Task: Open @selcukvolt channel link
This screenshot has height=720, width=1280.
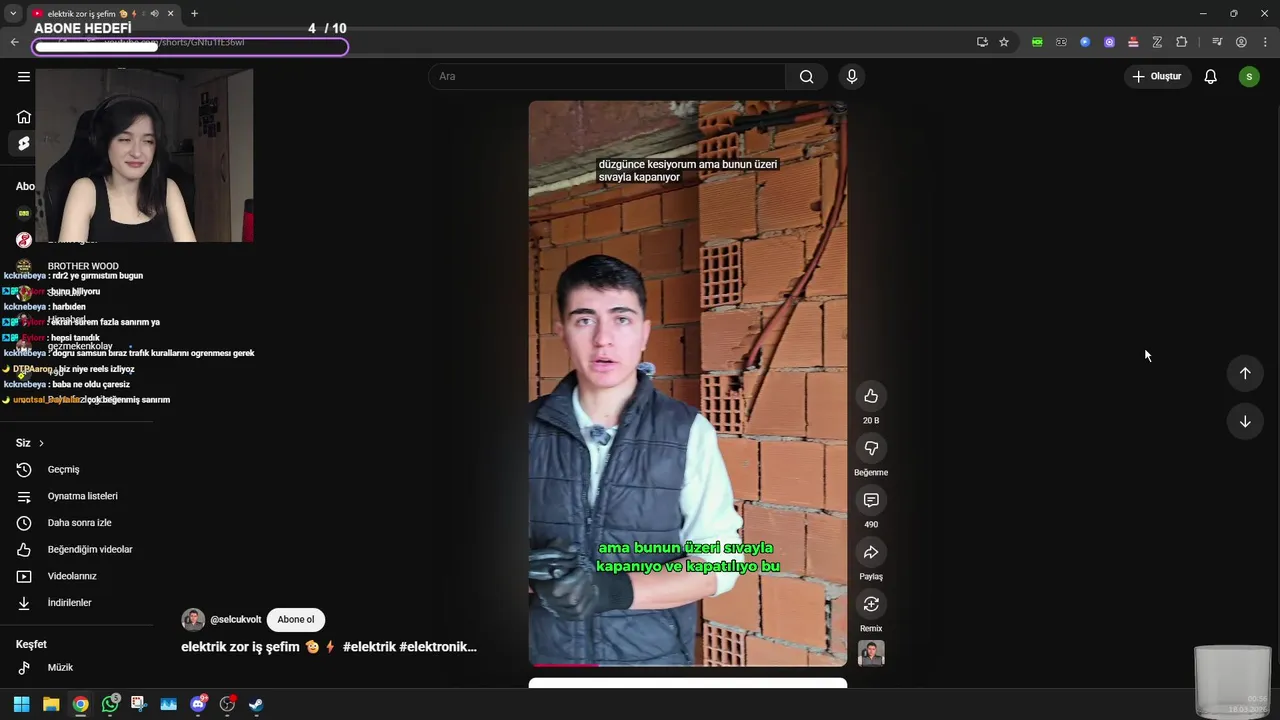Action: click(x=236, y=620)
